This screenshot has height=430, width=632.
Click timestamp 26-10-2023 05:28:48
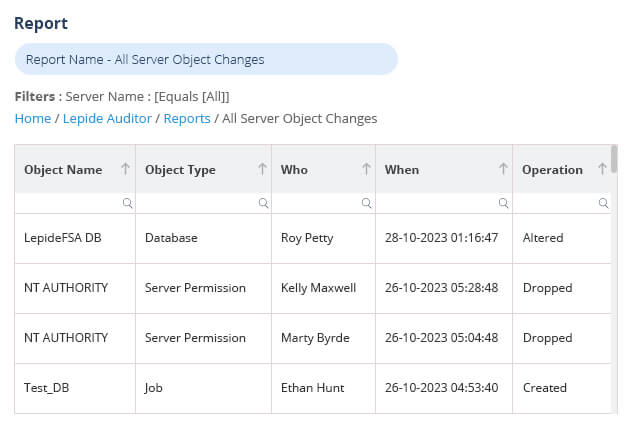pyautogui.click(x=441, y=288)
